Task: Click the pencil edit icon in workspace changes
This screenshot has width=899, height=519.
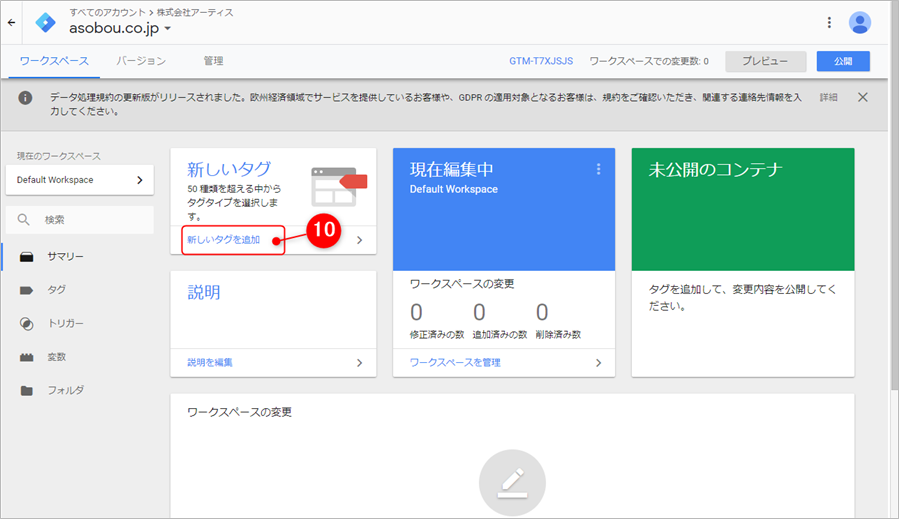Action: tap(512, 483)
